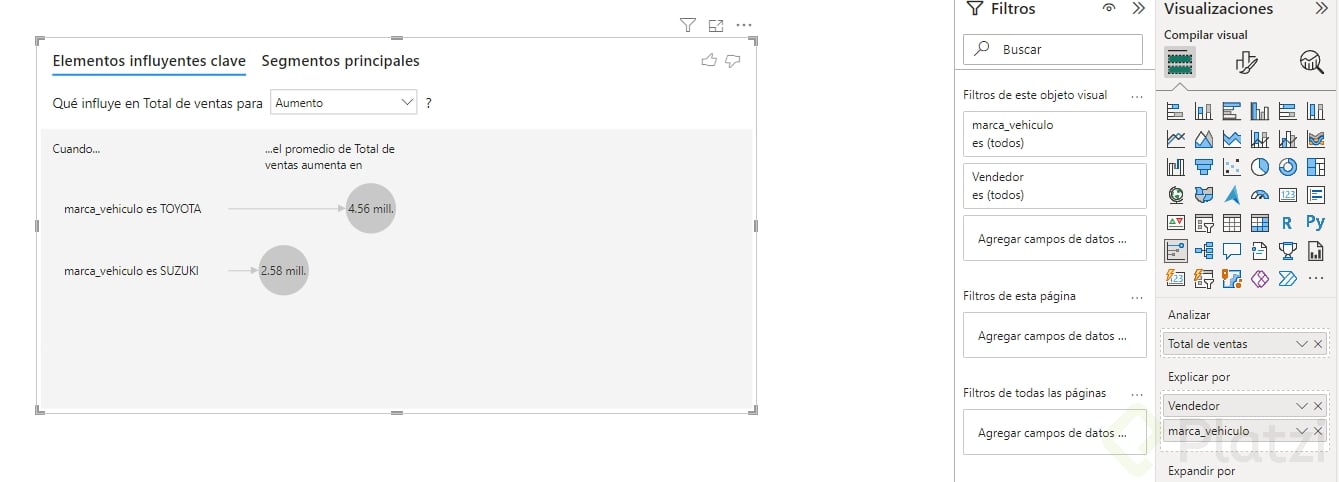Select the pie chart visualization
Image resolution: width=1339 pixels, height=482 pixels.
click(x=1260, y=167)
